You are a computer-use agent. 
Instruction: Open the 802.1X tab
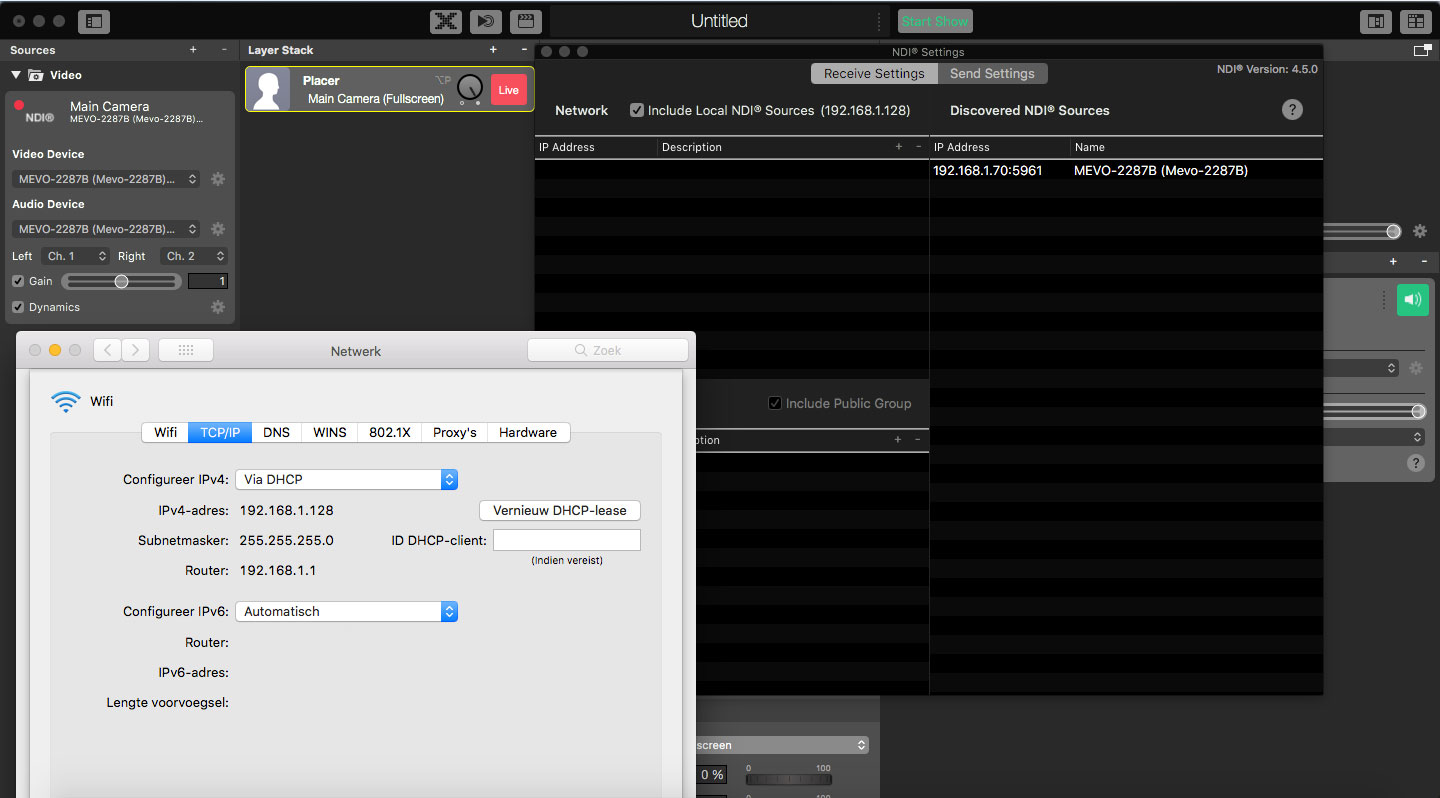point(390,432)
